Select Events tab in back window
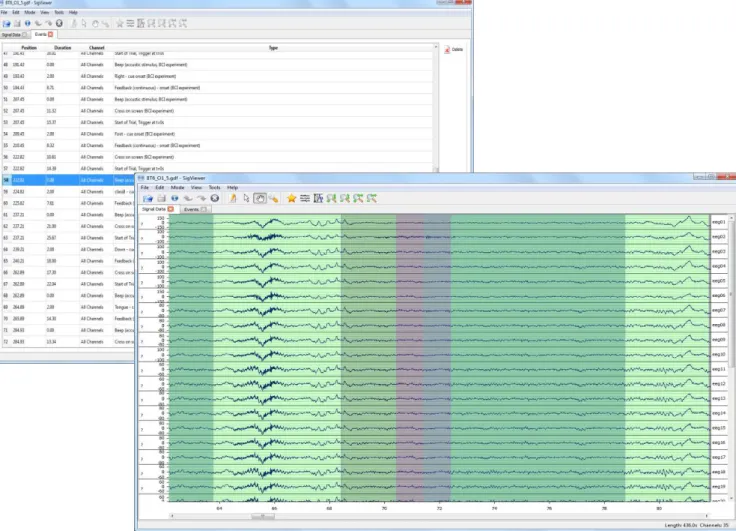This screenshot has width=736, height=531. coord(44,34)
